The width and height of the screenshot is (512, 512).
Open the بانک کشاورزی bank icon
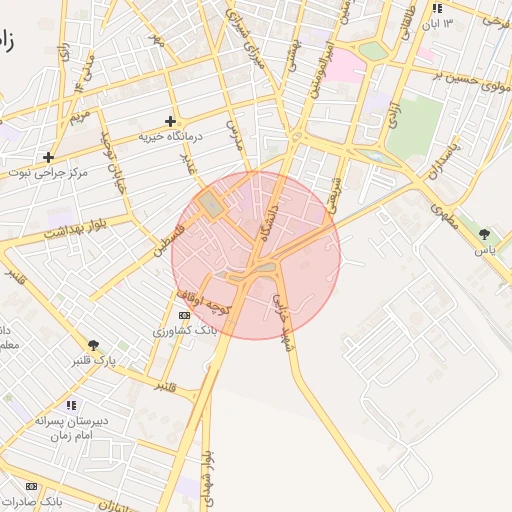coord(184,315)
